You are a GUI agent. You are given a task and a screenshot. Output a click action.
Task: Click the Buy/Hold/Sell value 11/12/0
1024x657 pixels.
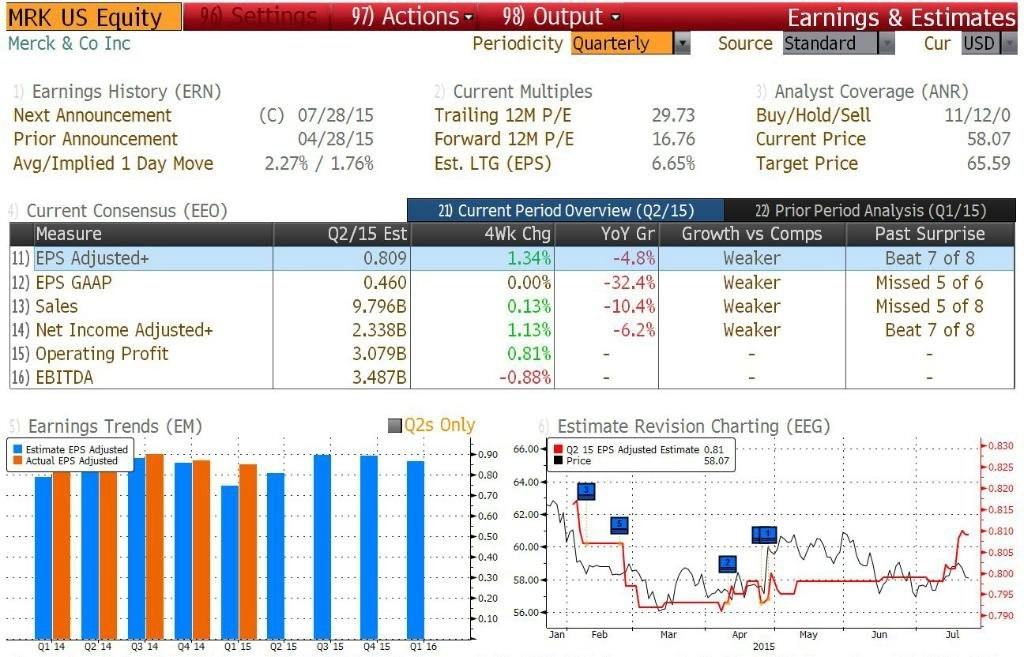[978, 116]
